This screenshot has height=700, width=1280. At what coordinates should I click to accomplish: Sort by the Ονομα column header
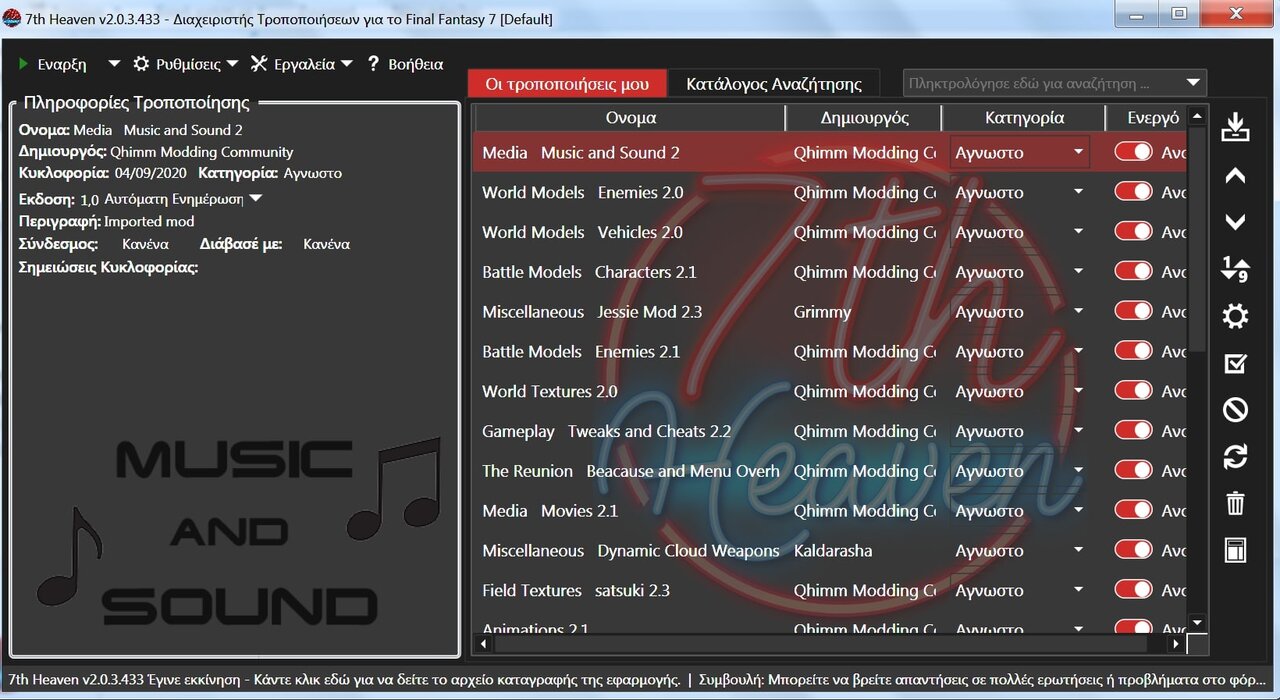coord(630,117)
